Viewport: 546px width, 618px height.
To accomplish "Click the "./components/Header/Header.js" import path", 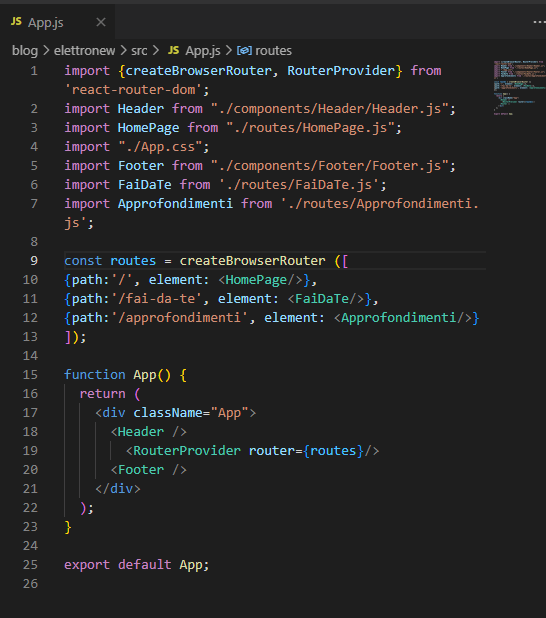I will click(330, 109).
